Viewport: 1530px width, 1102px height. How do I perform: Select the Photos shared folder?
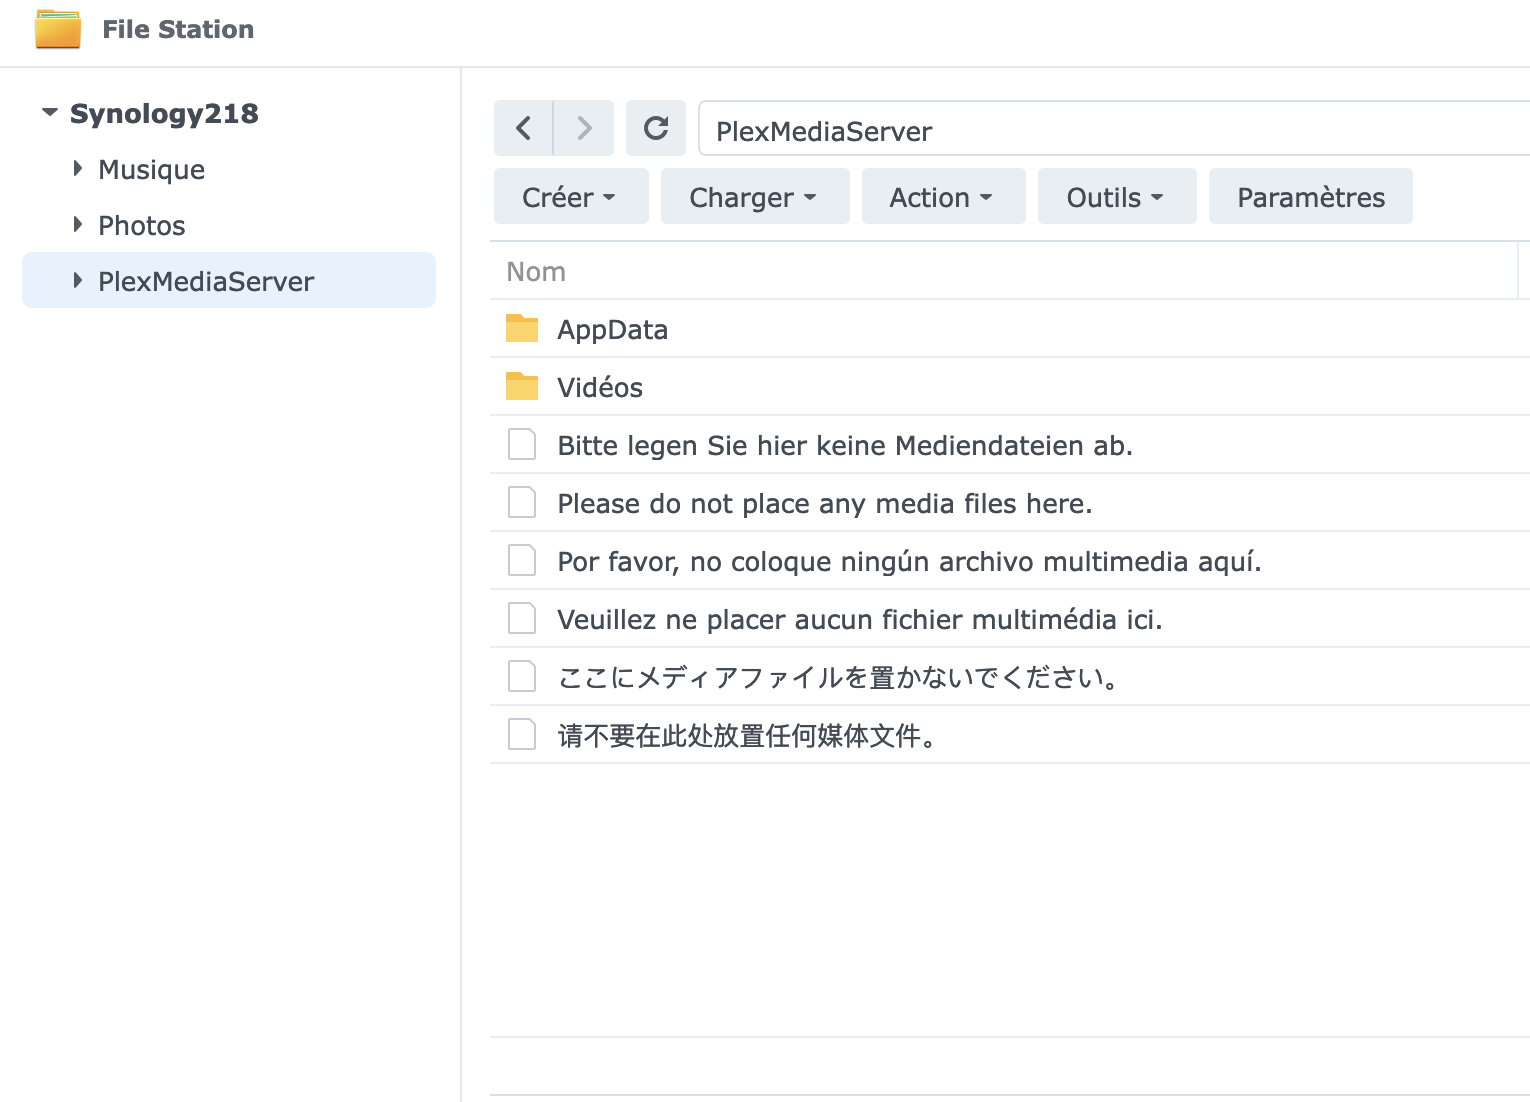pyautogui.click(x=141, y=226)
